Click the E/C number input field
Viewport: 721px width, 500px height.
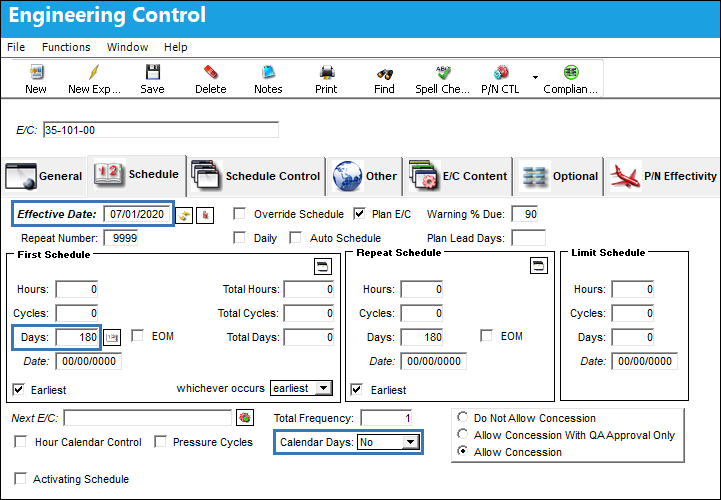pos(161,130)
